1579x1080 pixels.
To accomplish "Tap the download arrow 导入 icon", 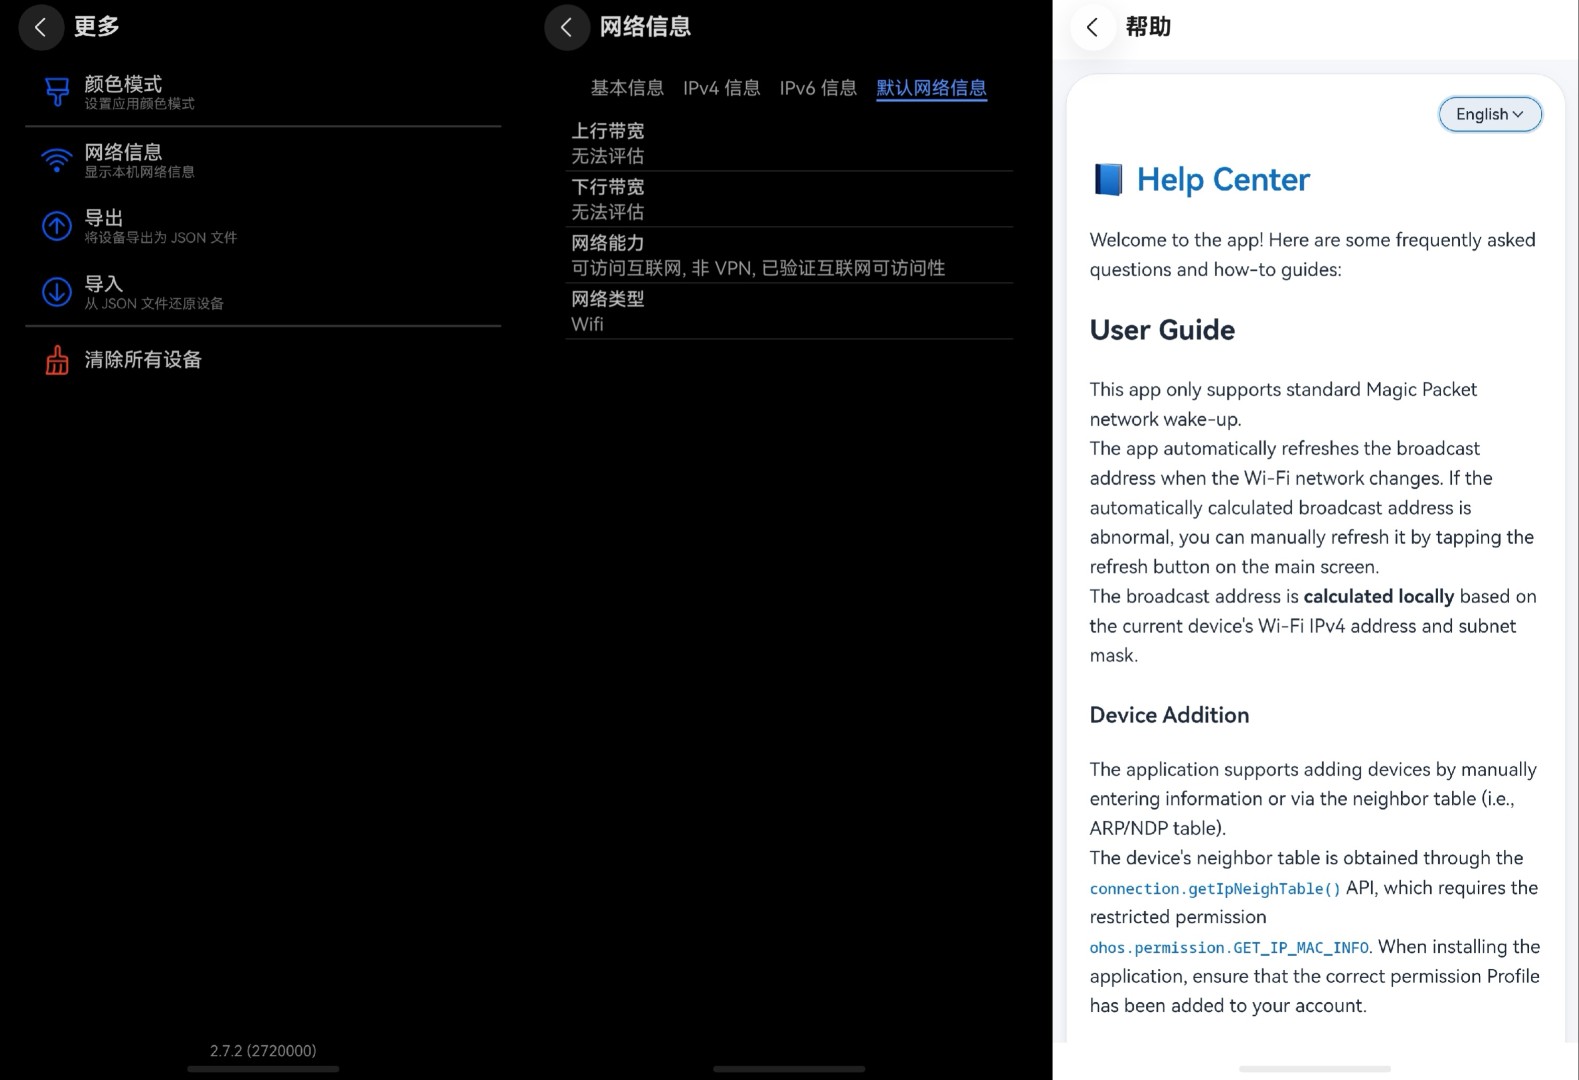I will click(57, 292).
